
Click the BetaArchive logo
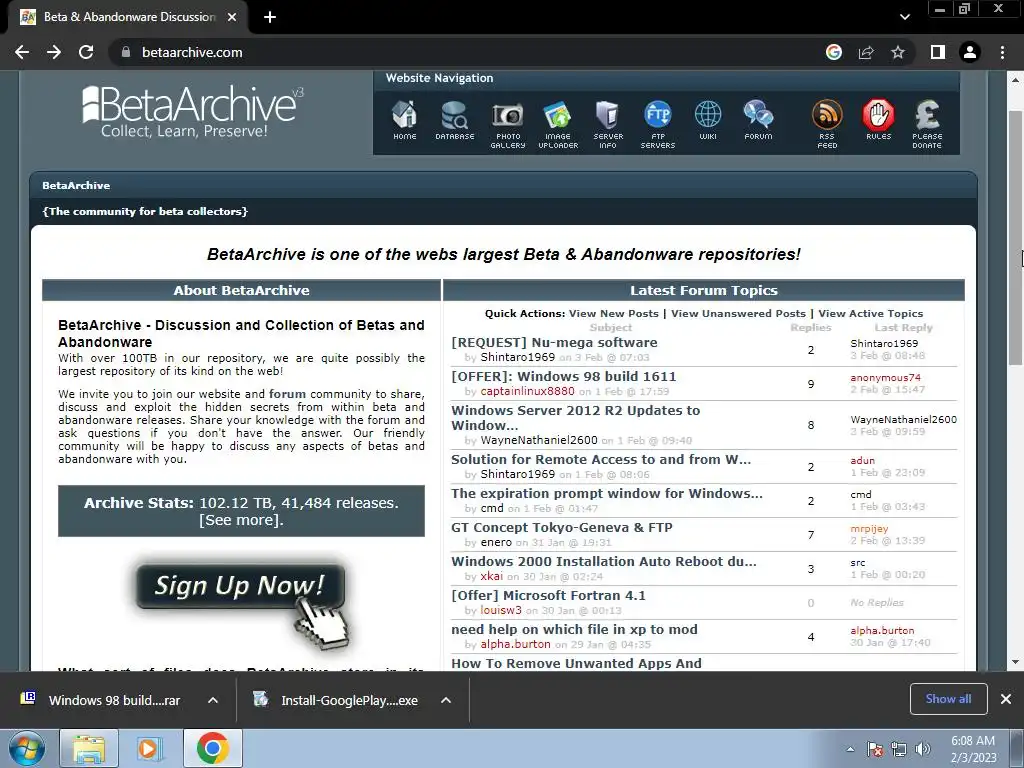point(193,112)
